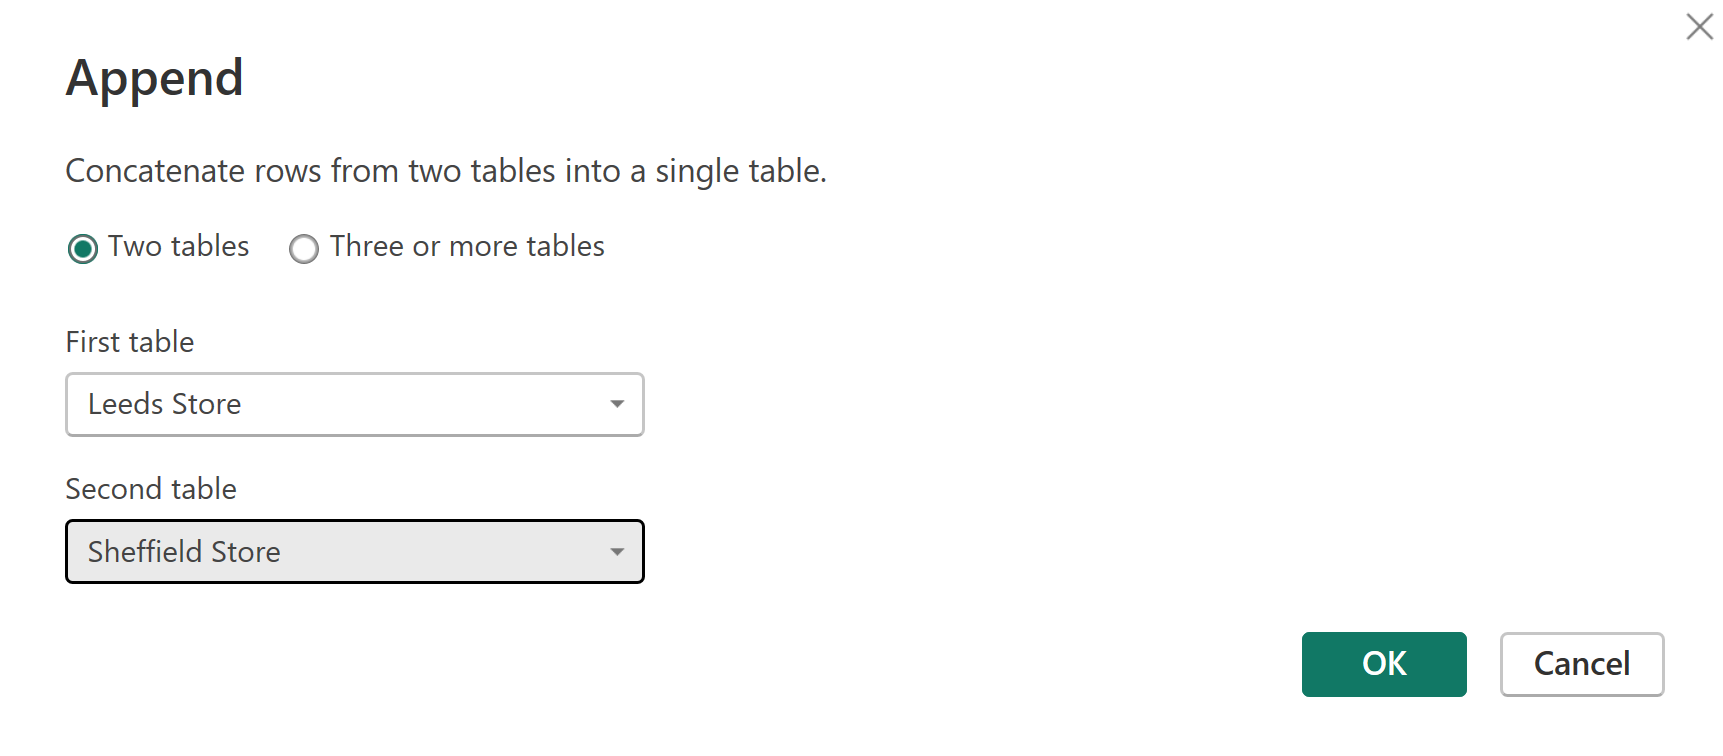This screenshot has width=1723, height=756.
Task: Click the "Concatenate rows" description sentence
Action: point(446,171)
